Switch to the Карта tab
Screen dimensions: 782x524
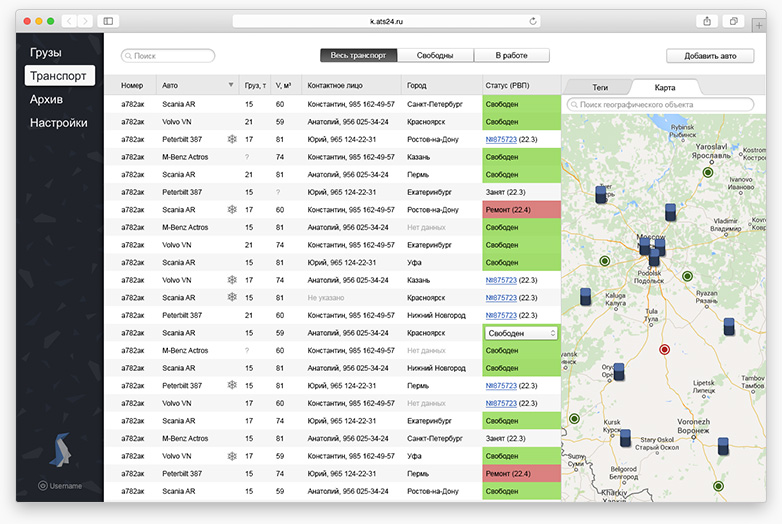pos(665,87)
